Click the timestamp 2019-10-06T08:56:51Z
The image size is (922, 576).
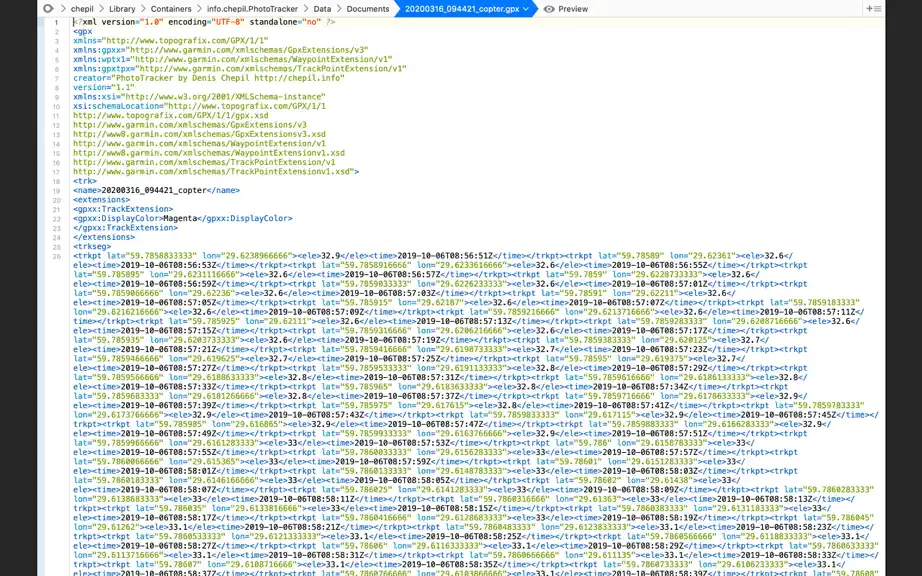tap(445, 256)
